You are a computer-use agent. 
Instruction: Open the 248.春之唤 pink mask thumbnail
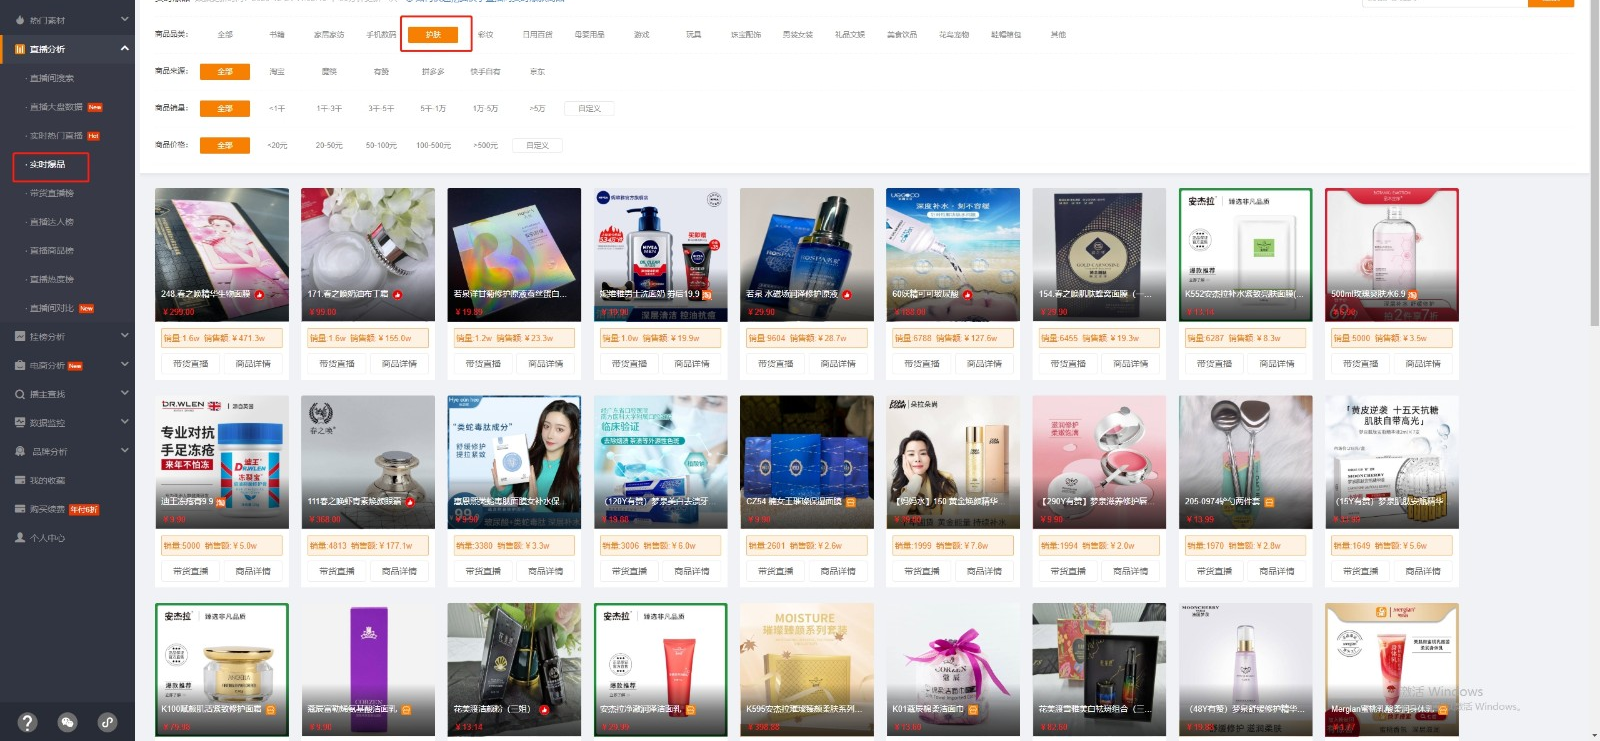coord(222,254)
